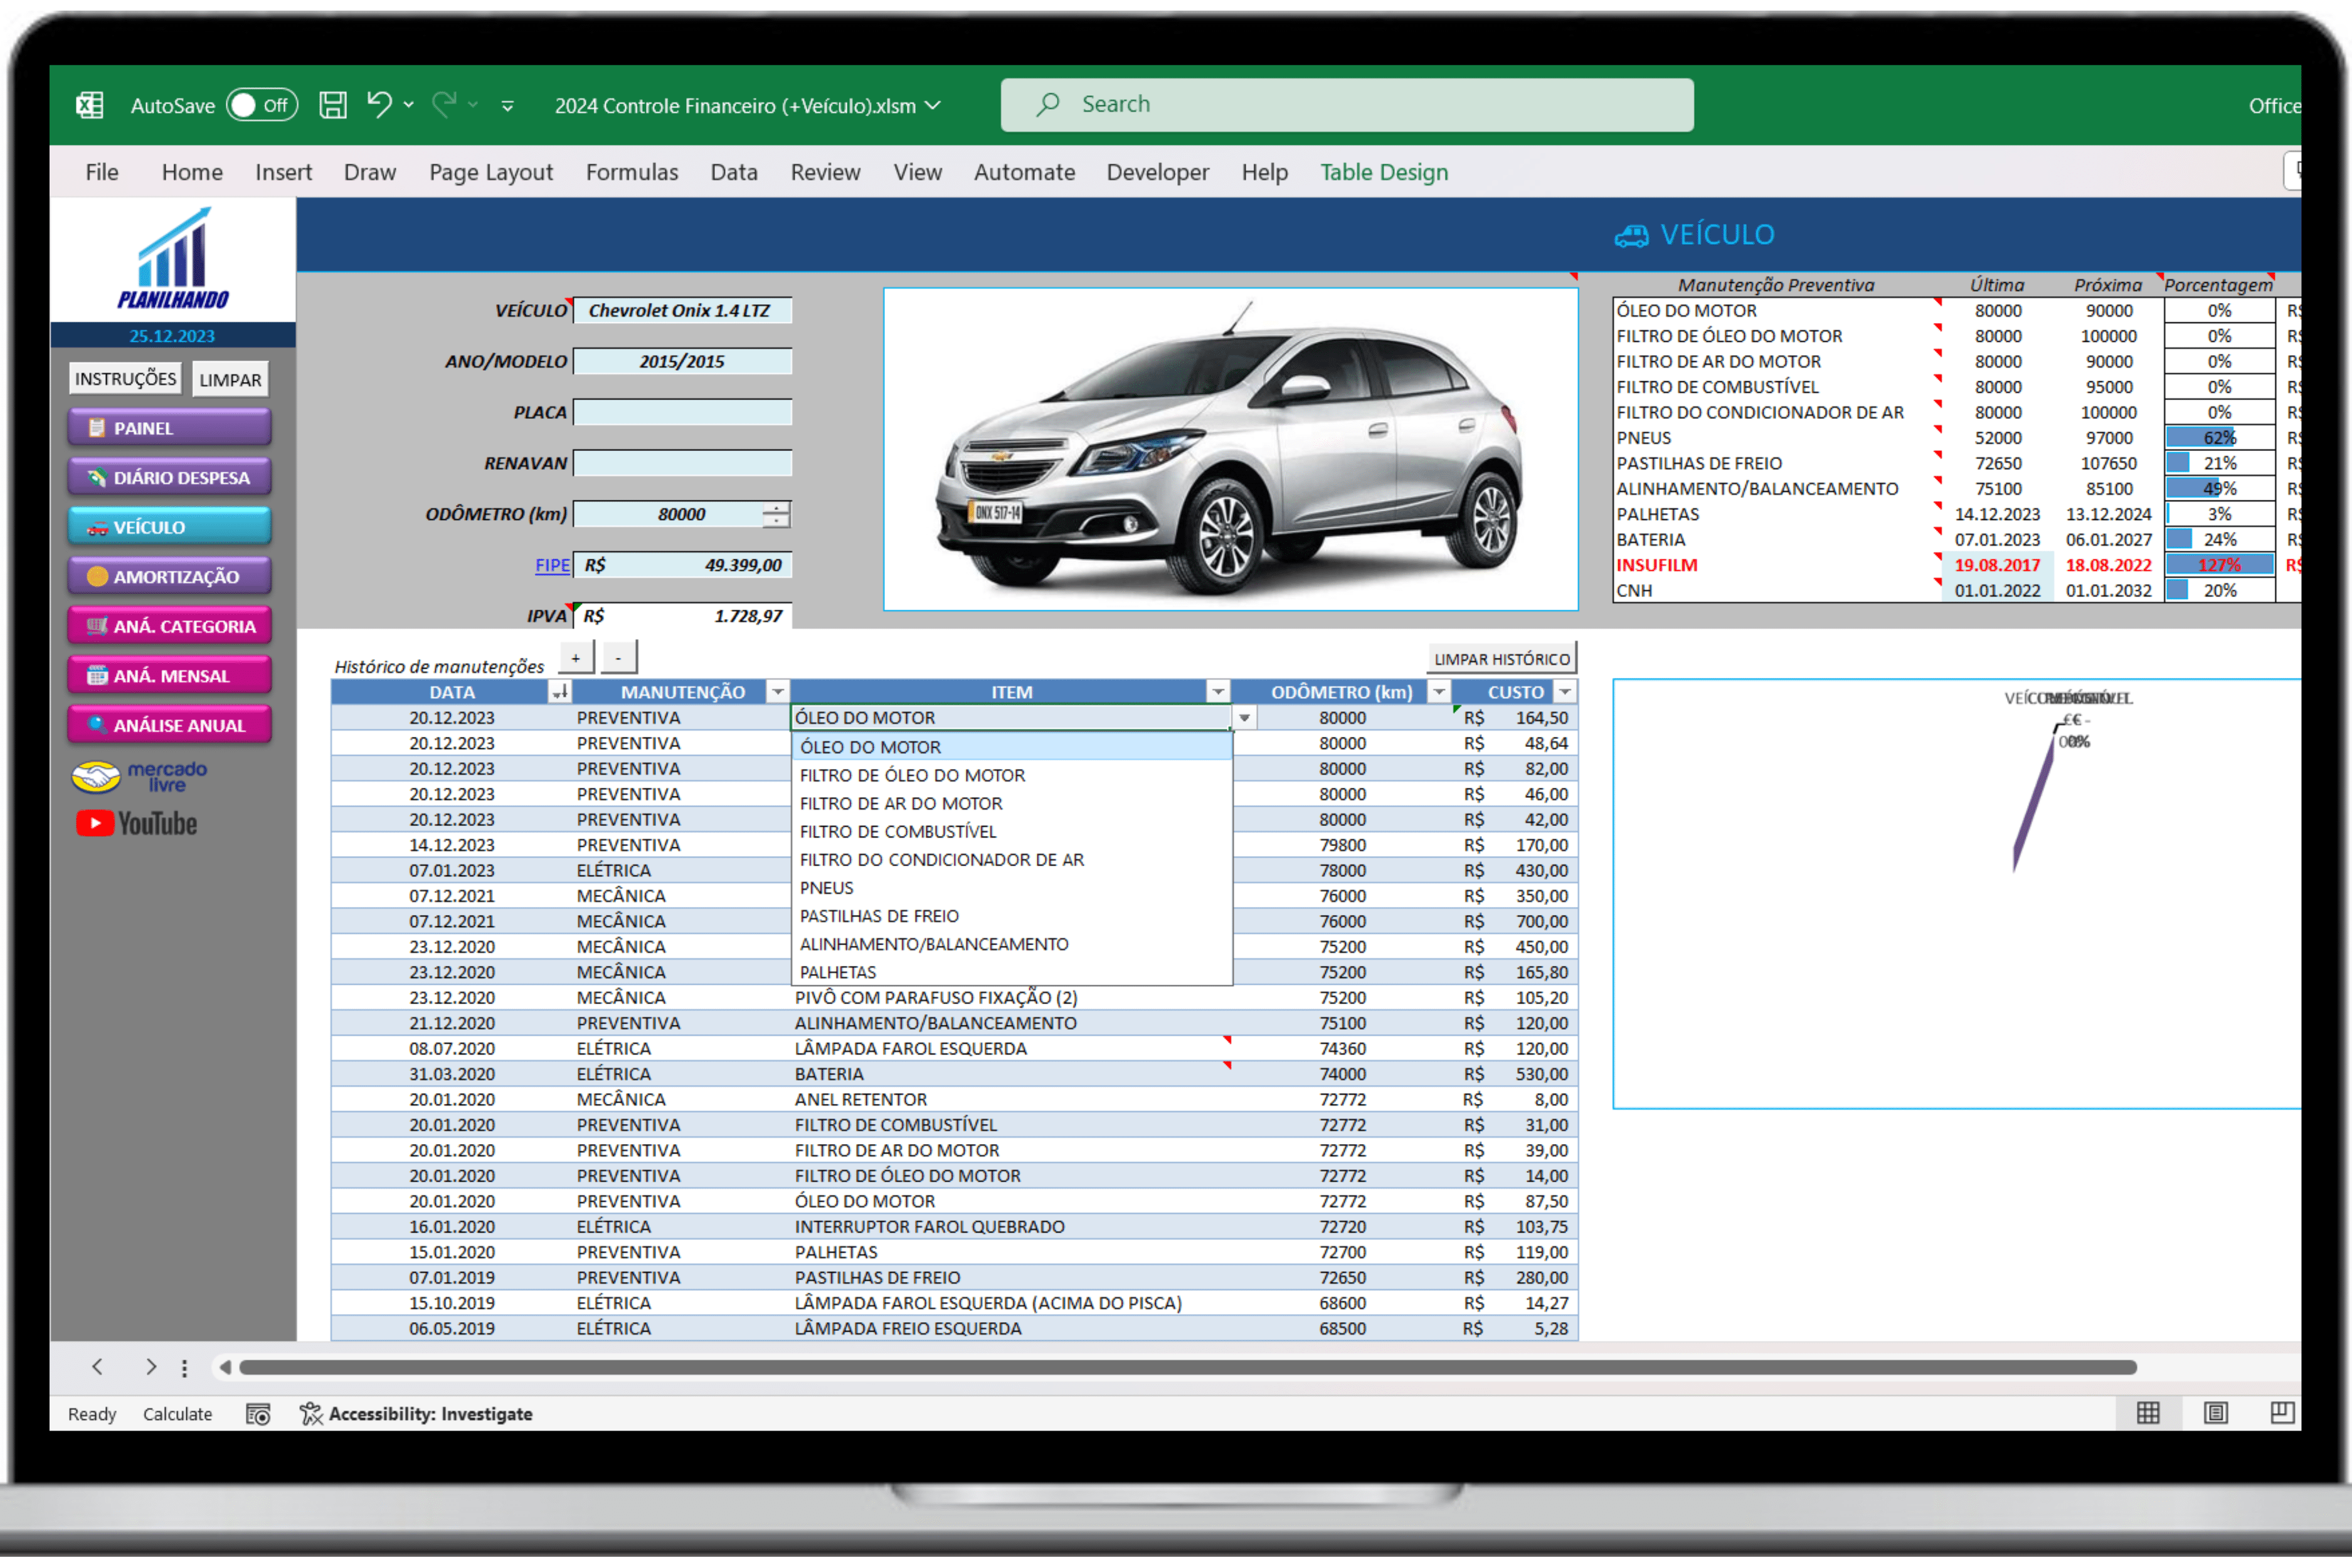Click the next sheet arrow
This screenshot has height=1568, width=2352.
(x=151, y=1367)
